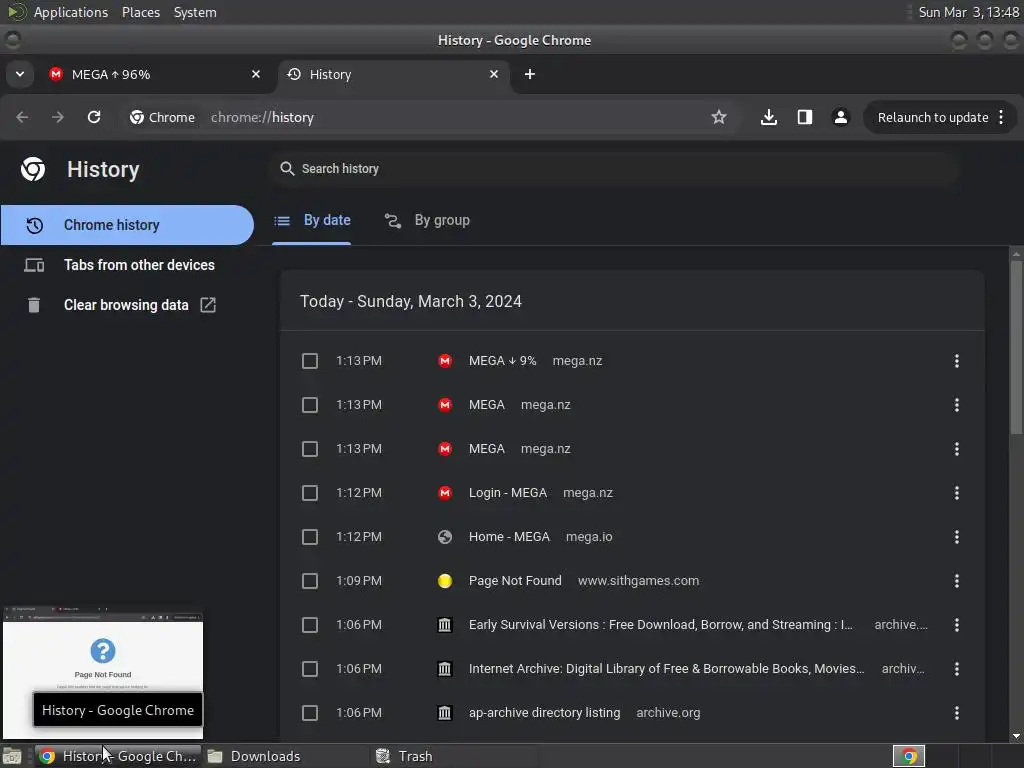Click the yellow favicon beside Page Not Found
Viewport: 1024px width, 768px height.
[x=445, y=581]
